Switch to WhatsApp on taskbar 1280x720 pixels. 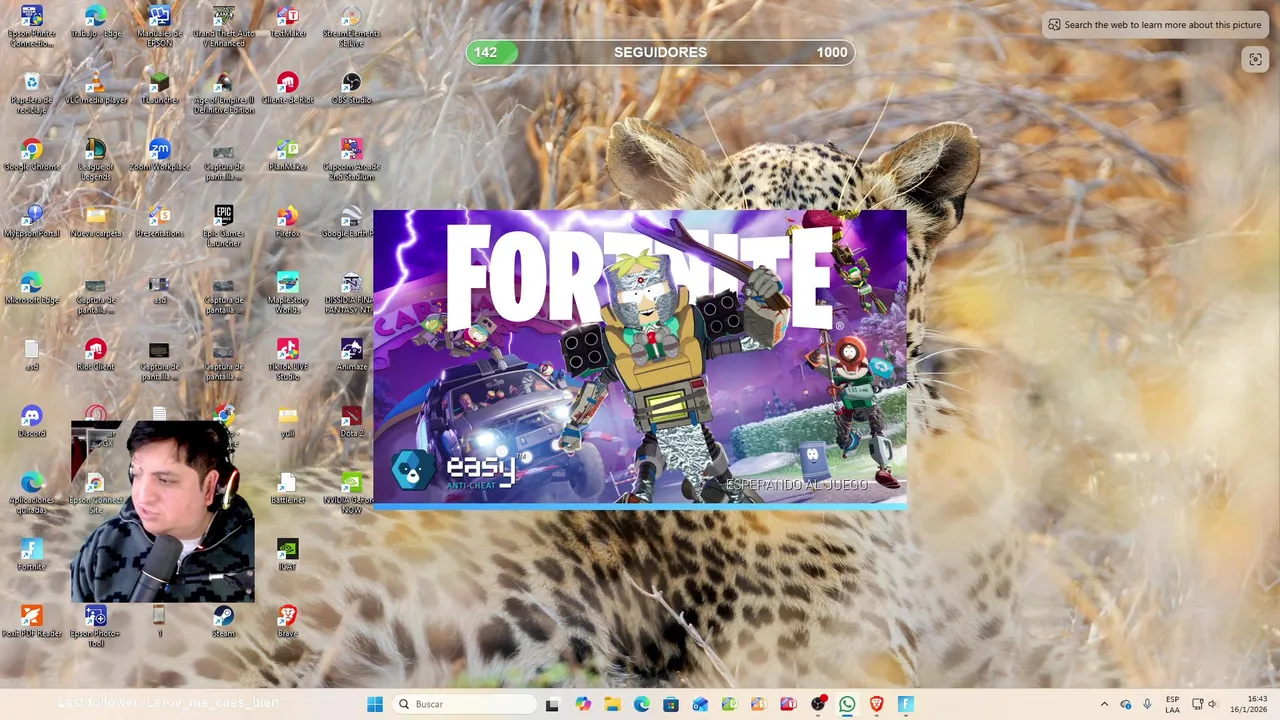point(847,704)
